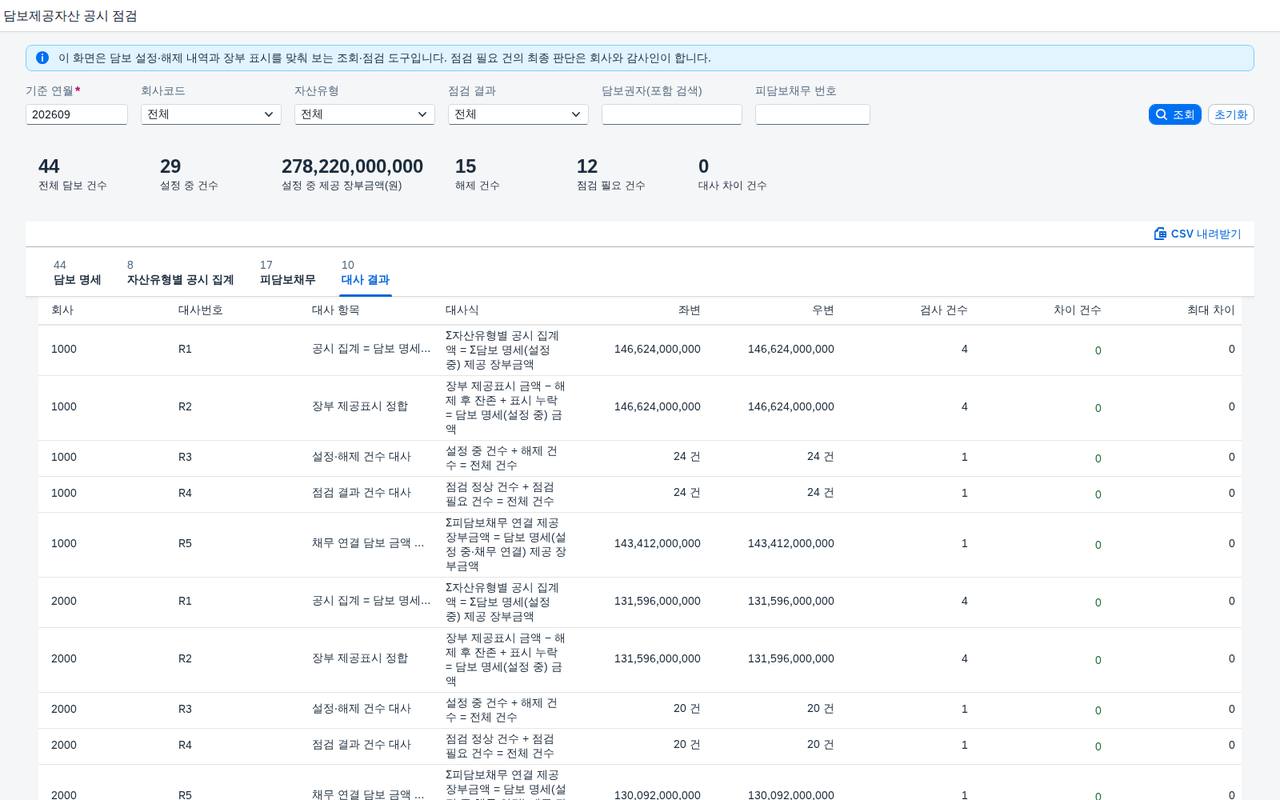1280x800 pixels.
Task: Click the 전체 담보 건수 summary value 44
Action: click(49, 167)
